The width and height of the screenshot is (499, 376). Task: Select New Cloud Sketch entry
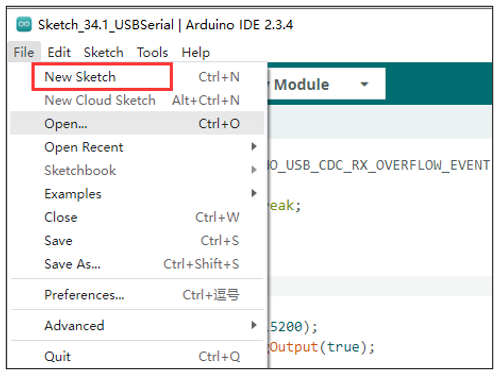tap(137, 100)
